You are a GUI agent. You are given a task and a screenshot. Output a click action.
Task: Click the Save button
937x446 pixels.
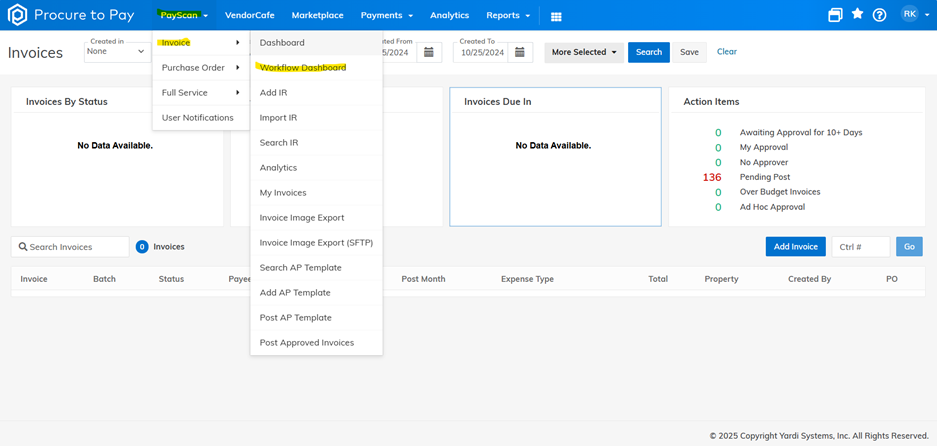(x=689, y=53)
